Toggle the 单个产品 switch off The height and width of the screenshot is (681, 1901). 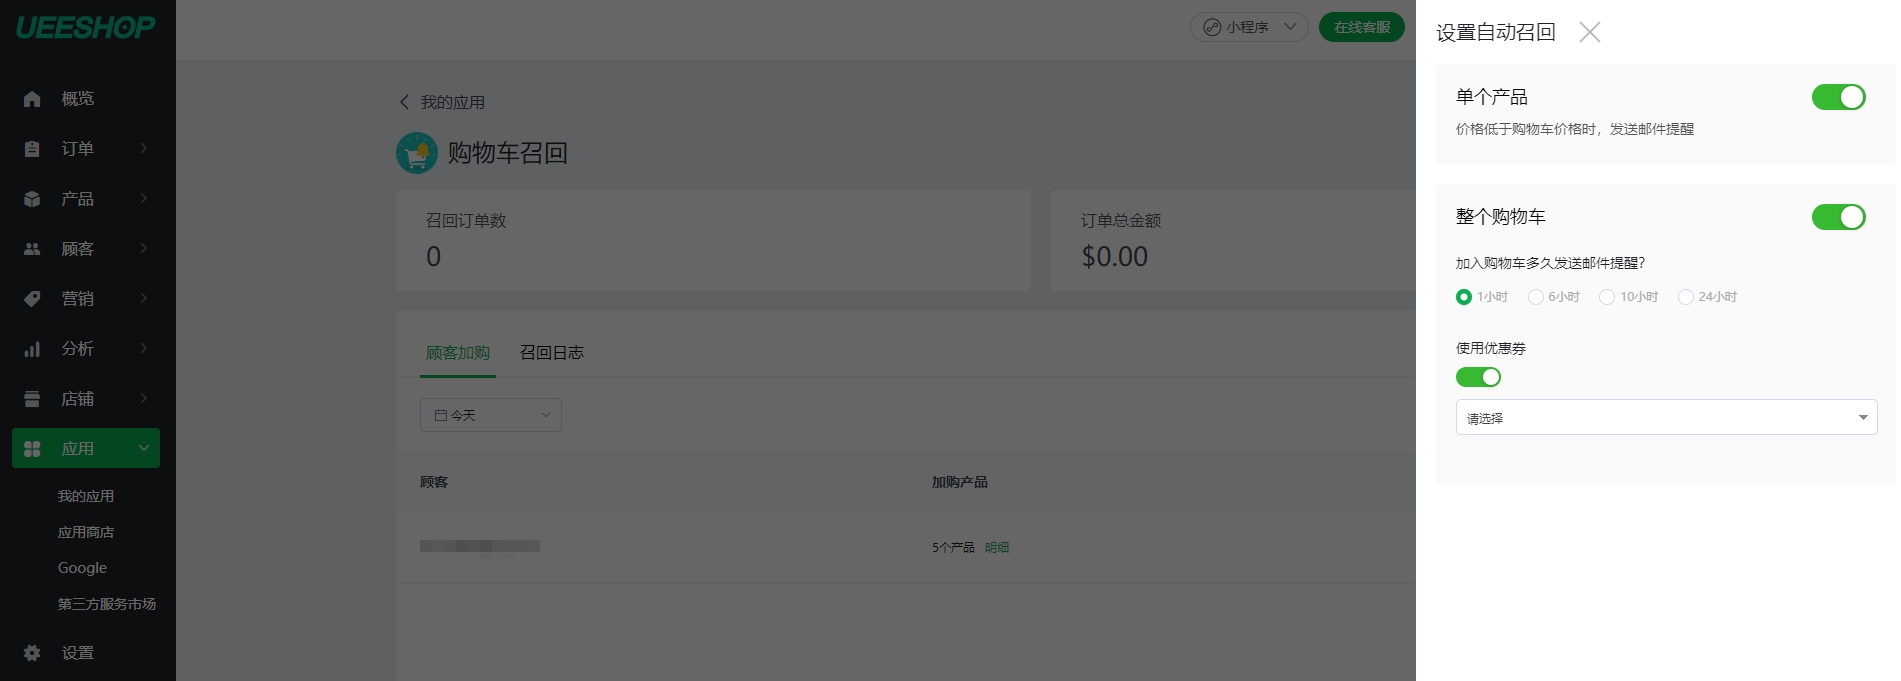[1838, 97]
